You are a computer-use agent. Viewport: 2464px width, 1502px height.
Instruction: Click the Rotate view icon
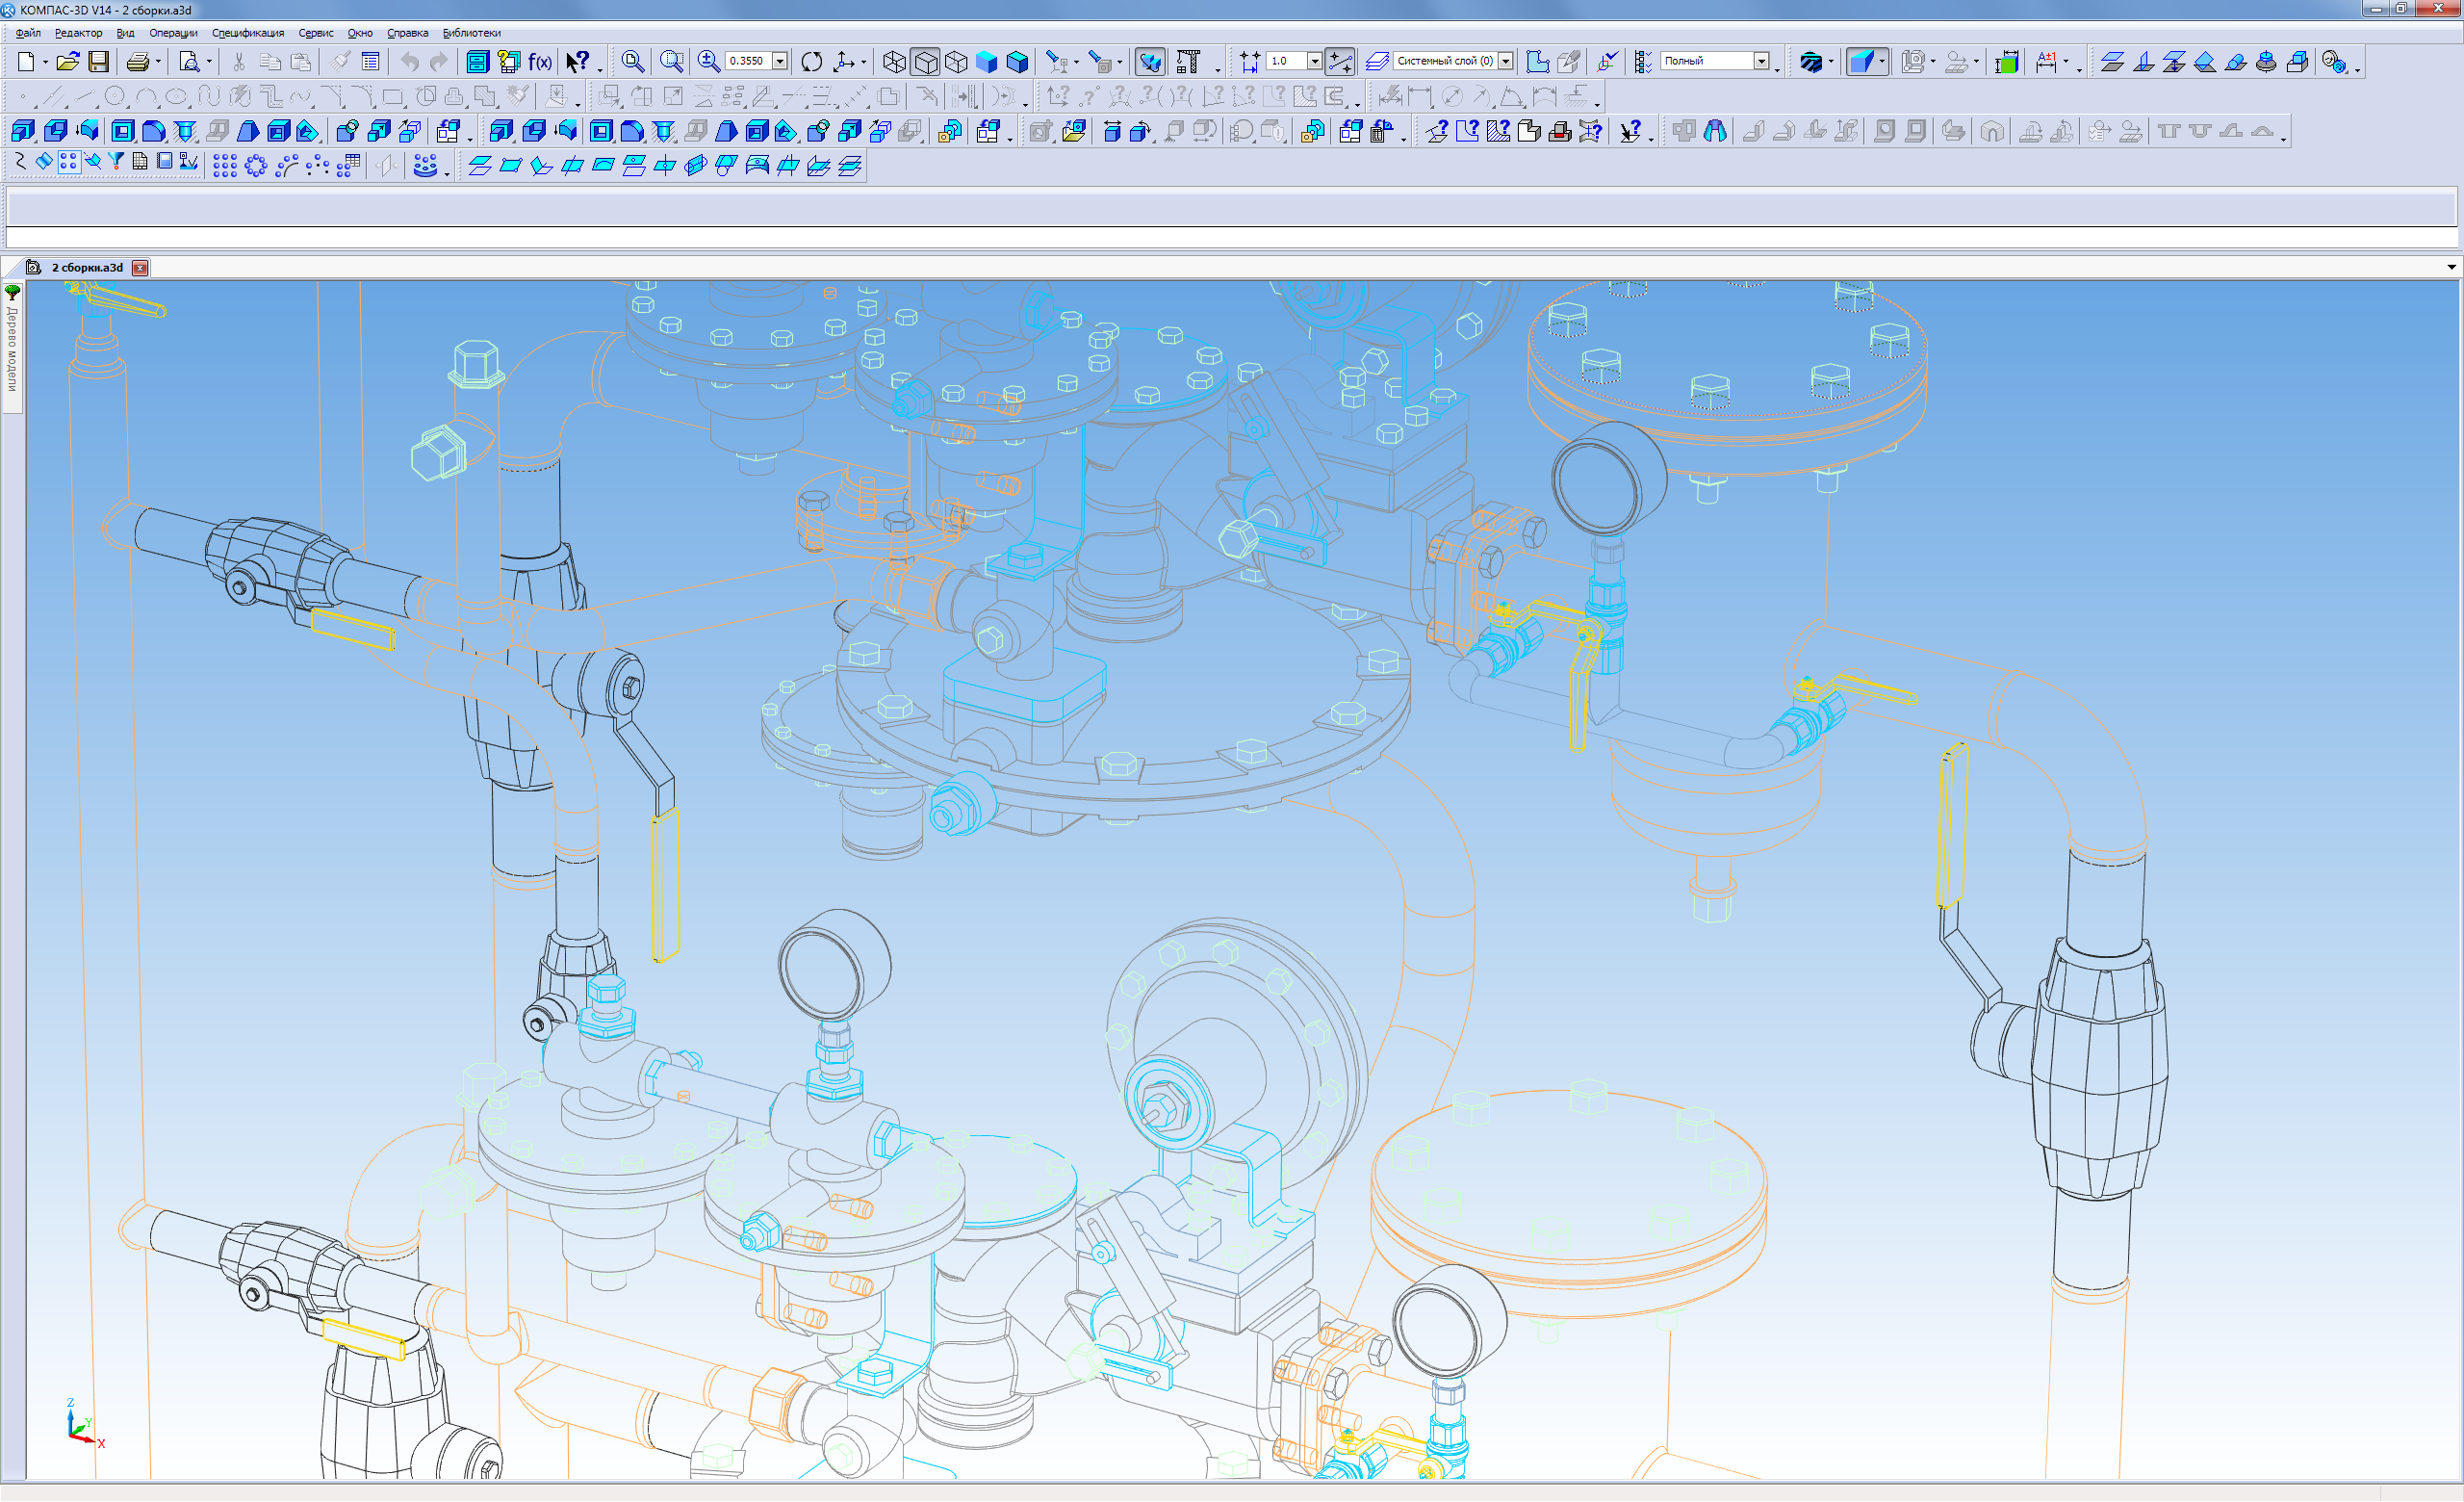812,62
